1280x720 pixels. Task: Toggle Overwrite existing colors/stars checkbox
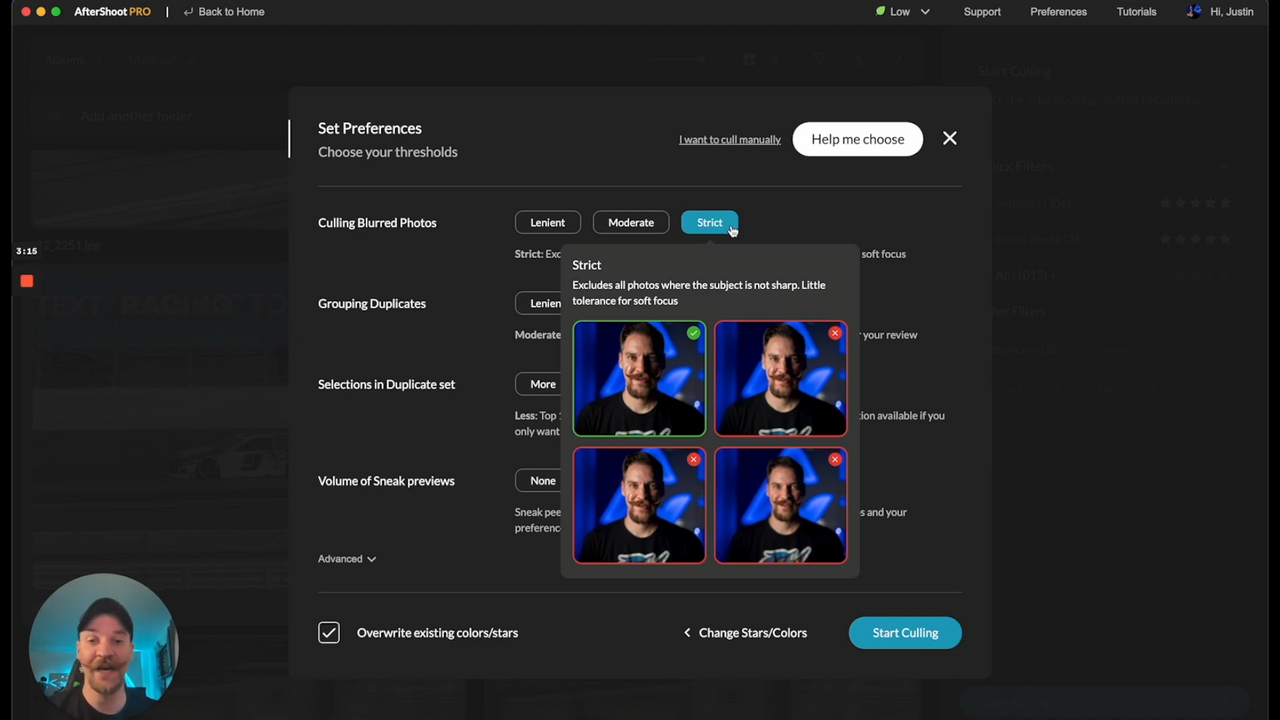pyautogui.click(x=329, y=633)
